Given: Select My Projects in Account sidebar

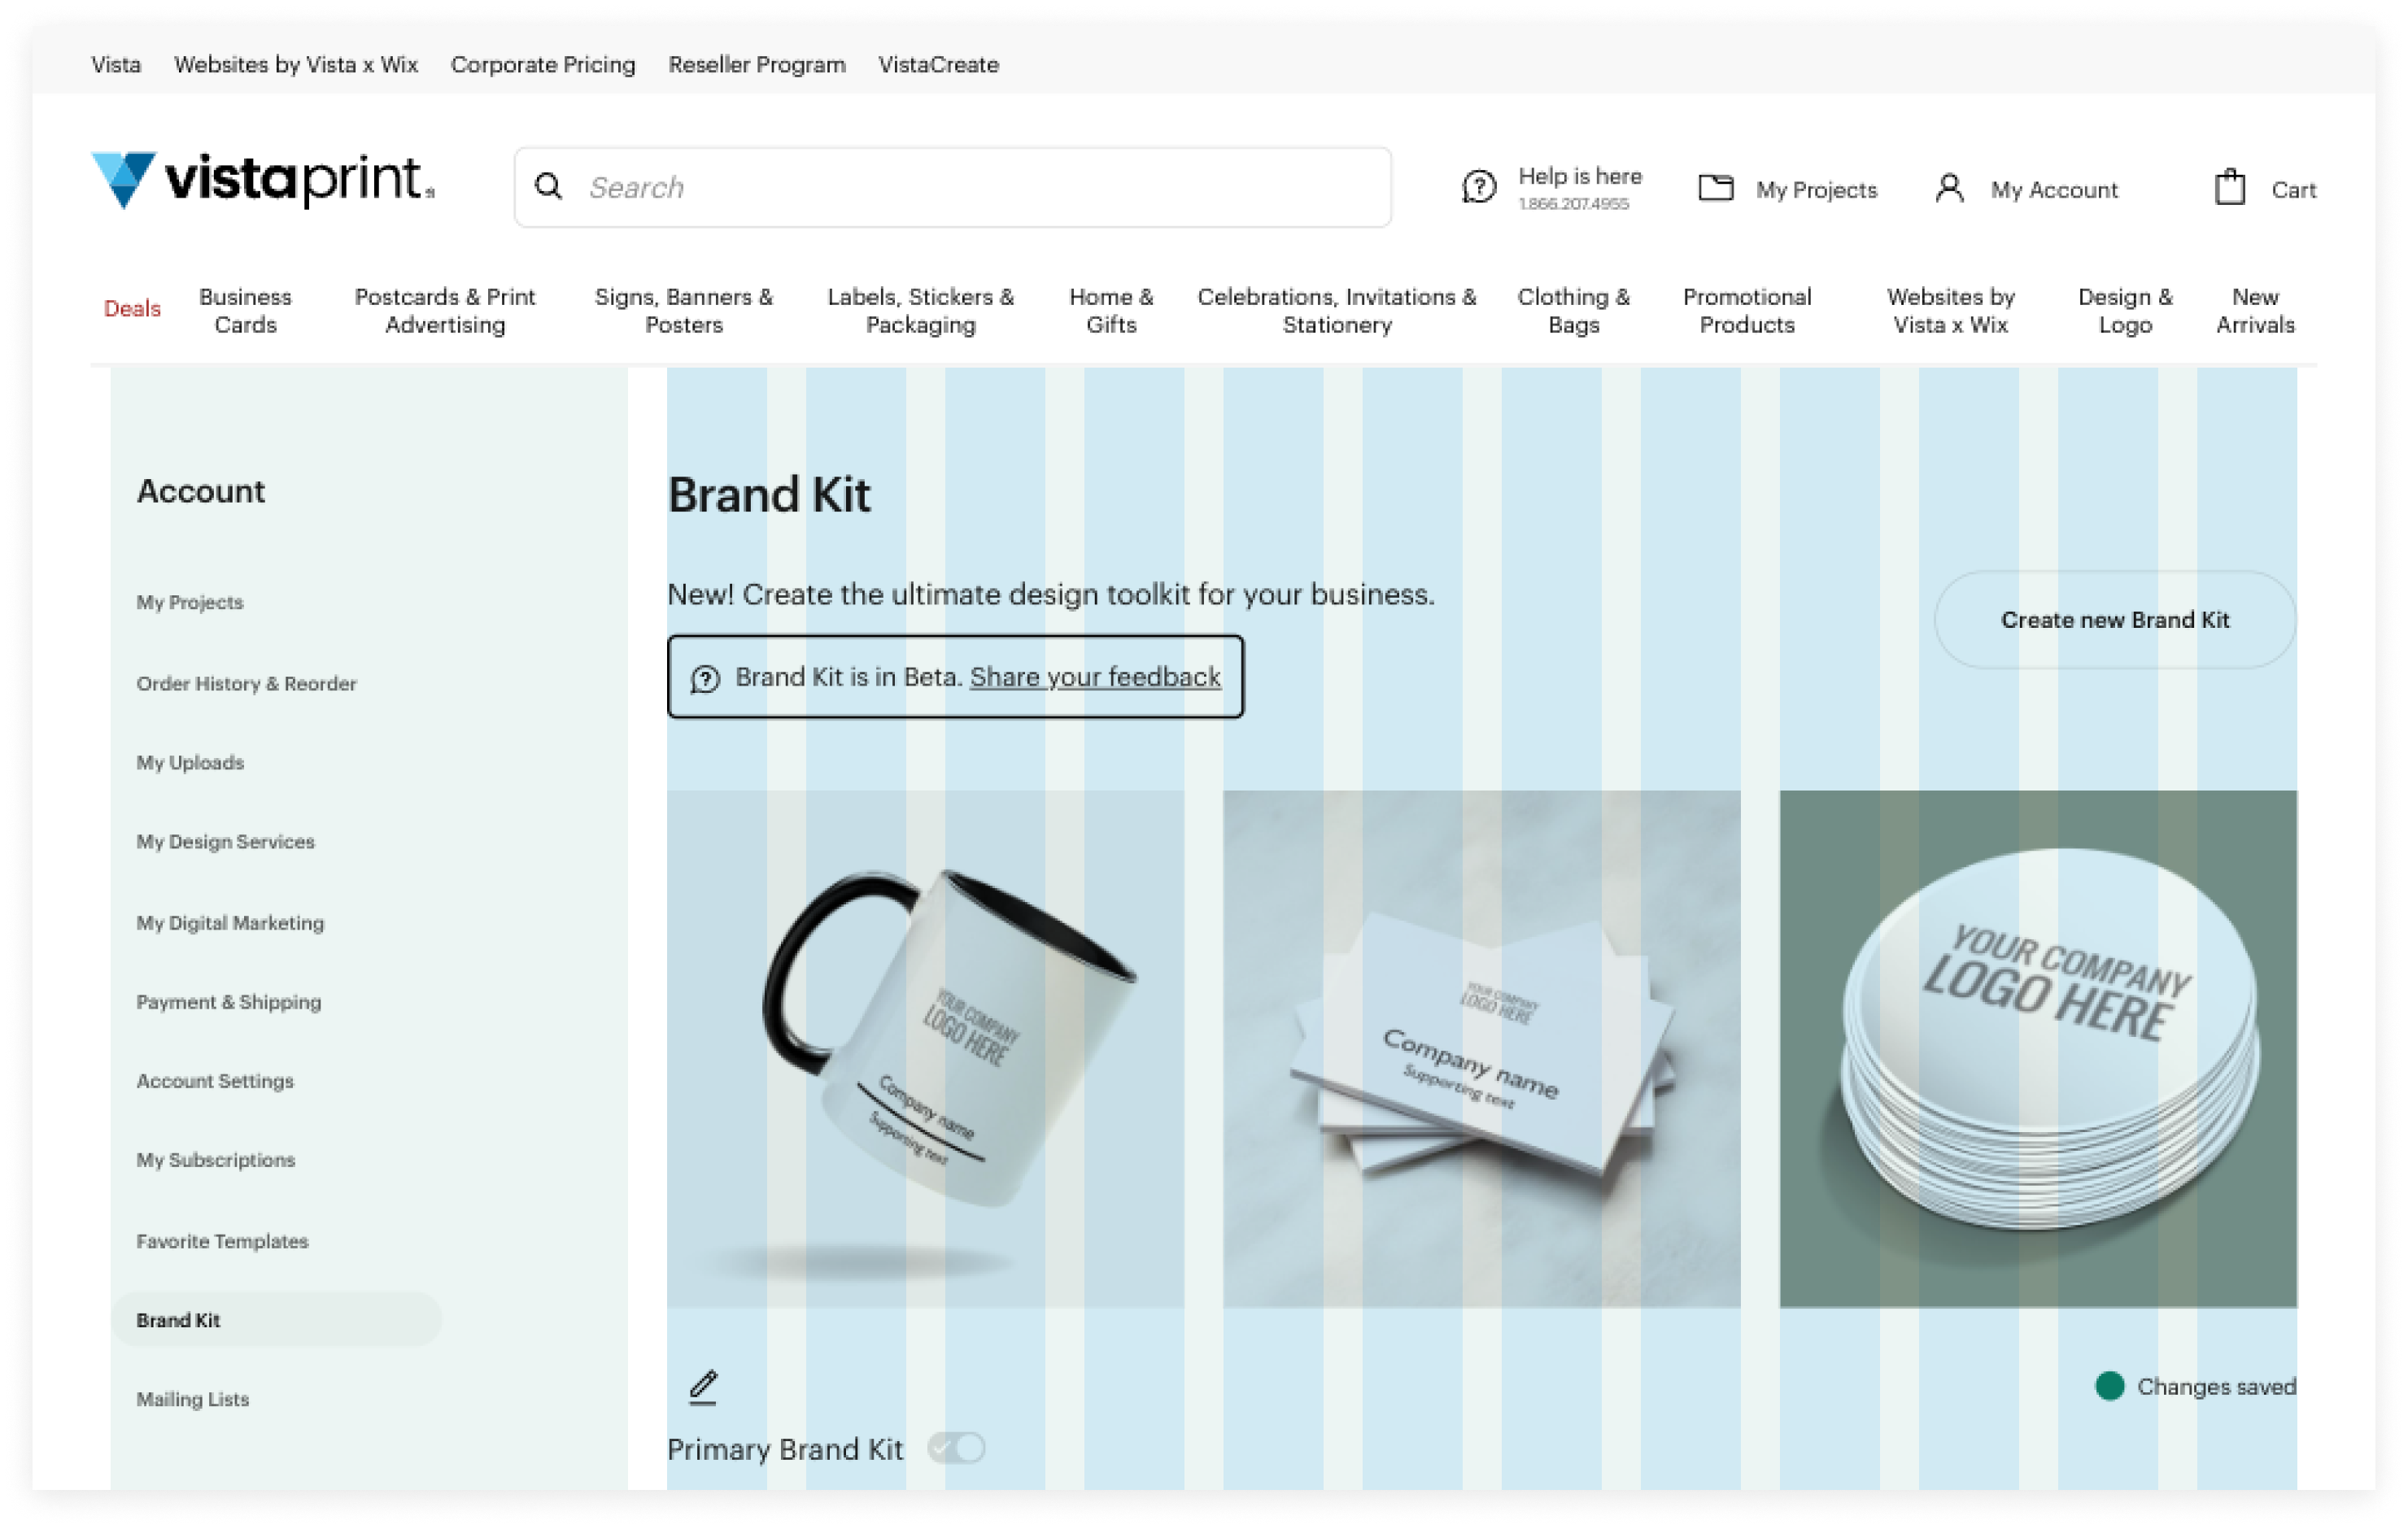Looking at the screenshot, I should (x=190, y=602).
